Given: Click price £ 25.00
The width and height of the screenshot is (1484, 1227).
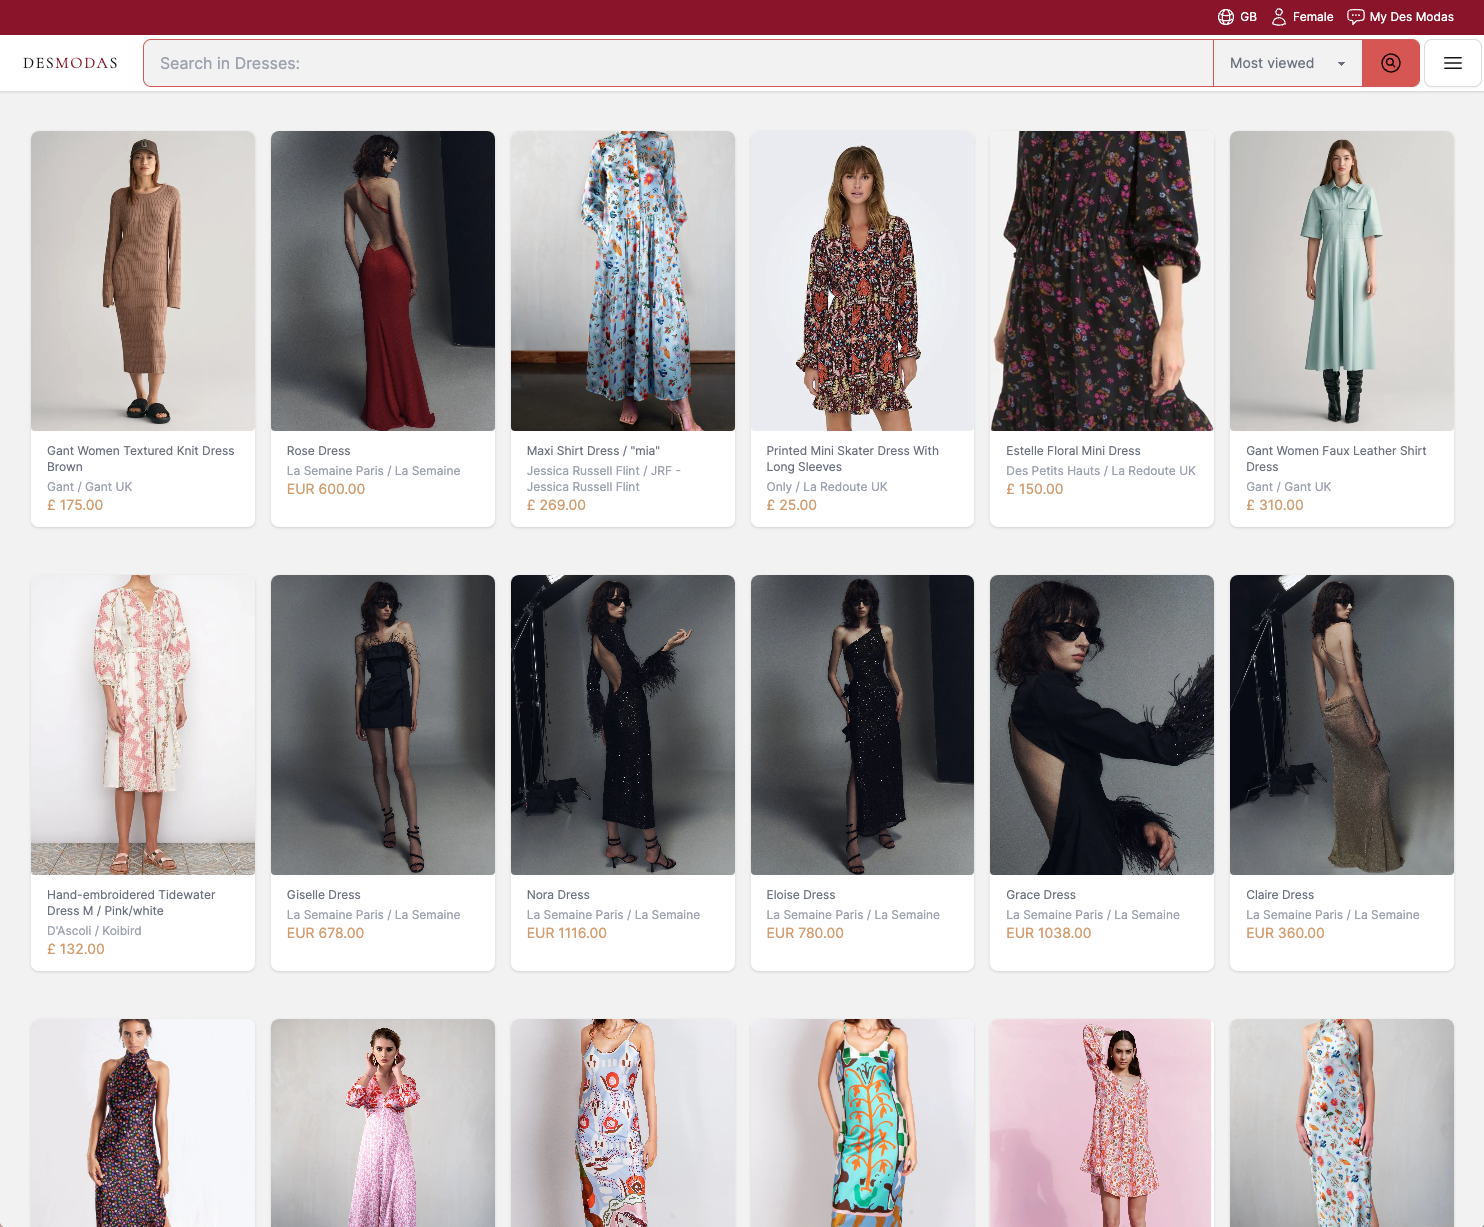Looking at the screenshot, I should point(792,505).
